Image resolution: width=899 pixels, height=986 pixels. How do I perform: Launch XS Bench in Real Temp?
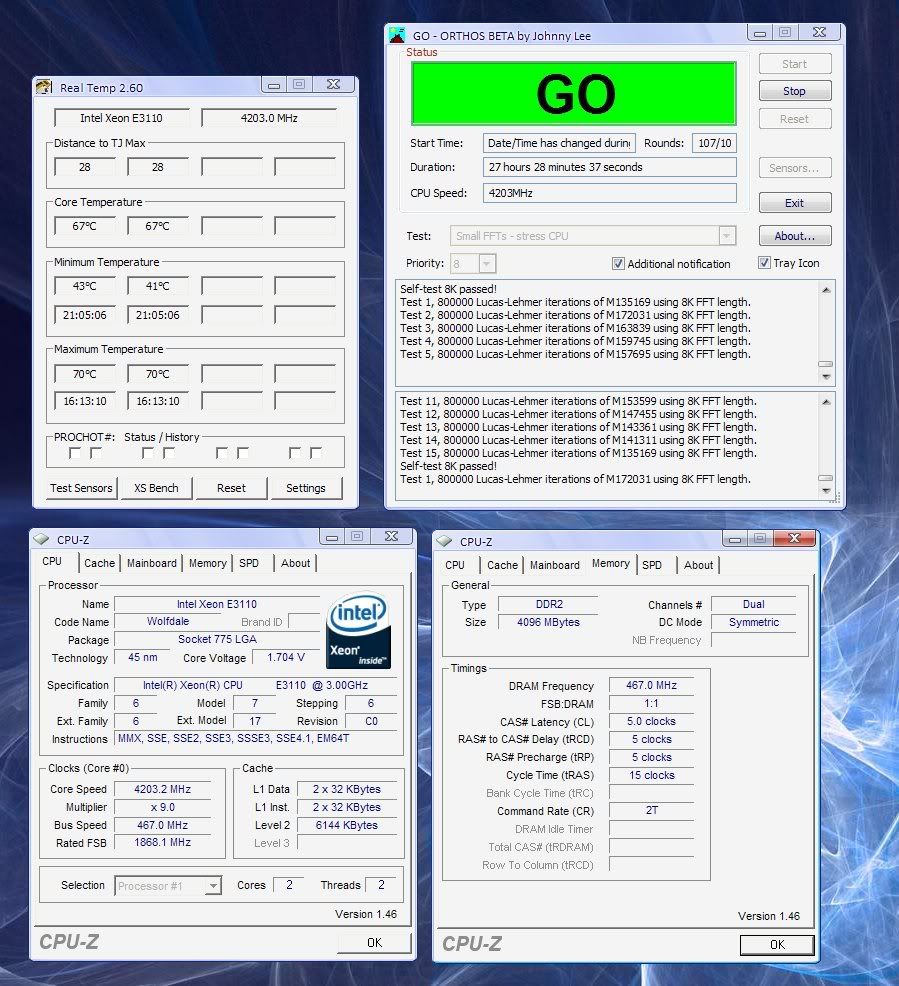coord(156,487)
